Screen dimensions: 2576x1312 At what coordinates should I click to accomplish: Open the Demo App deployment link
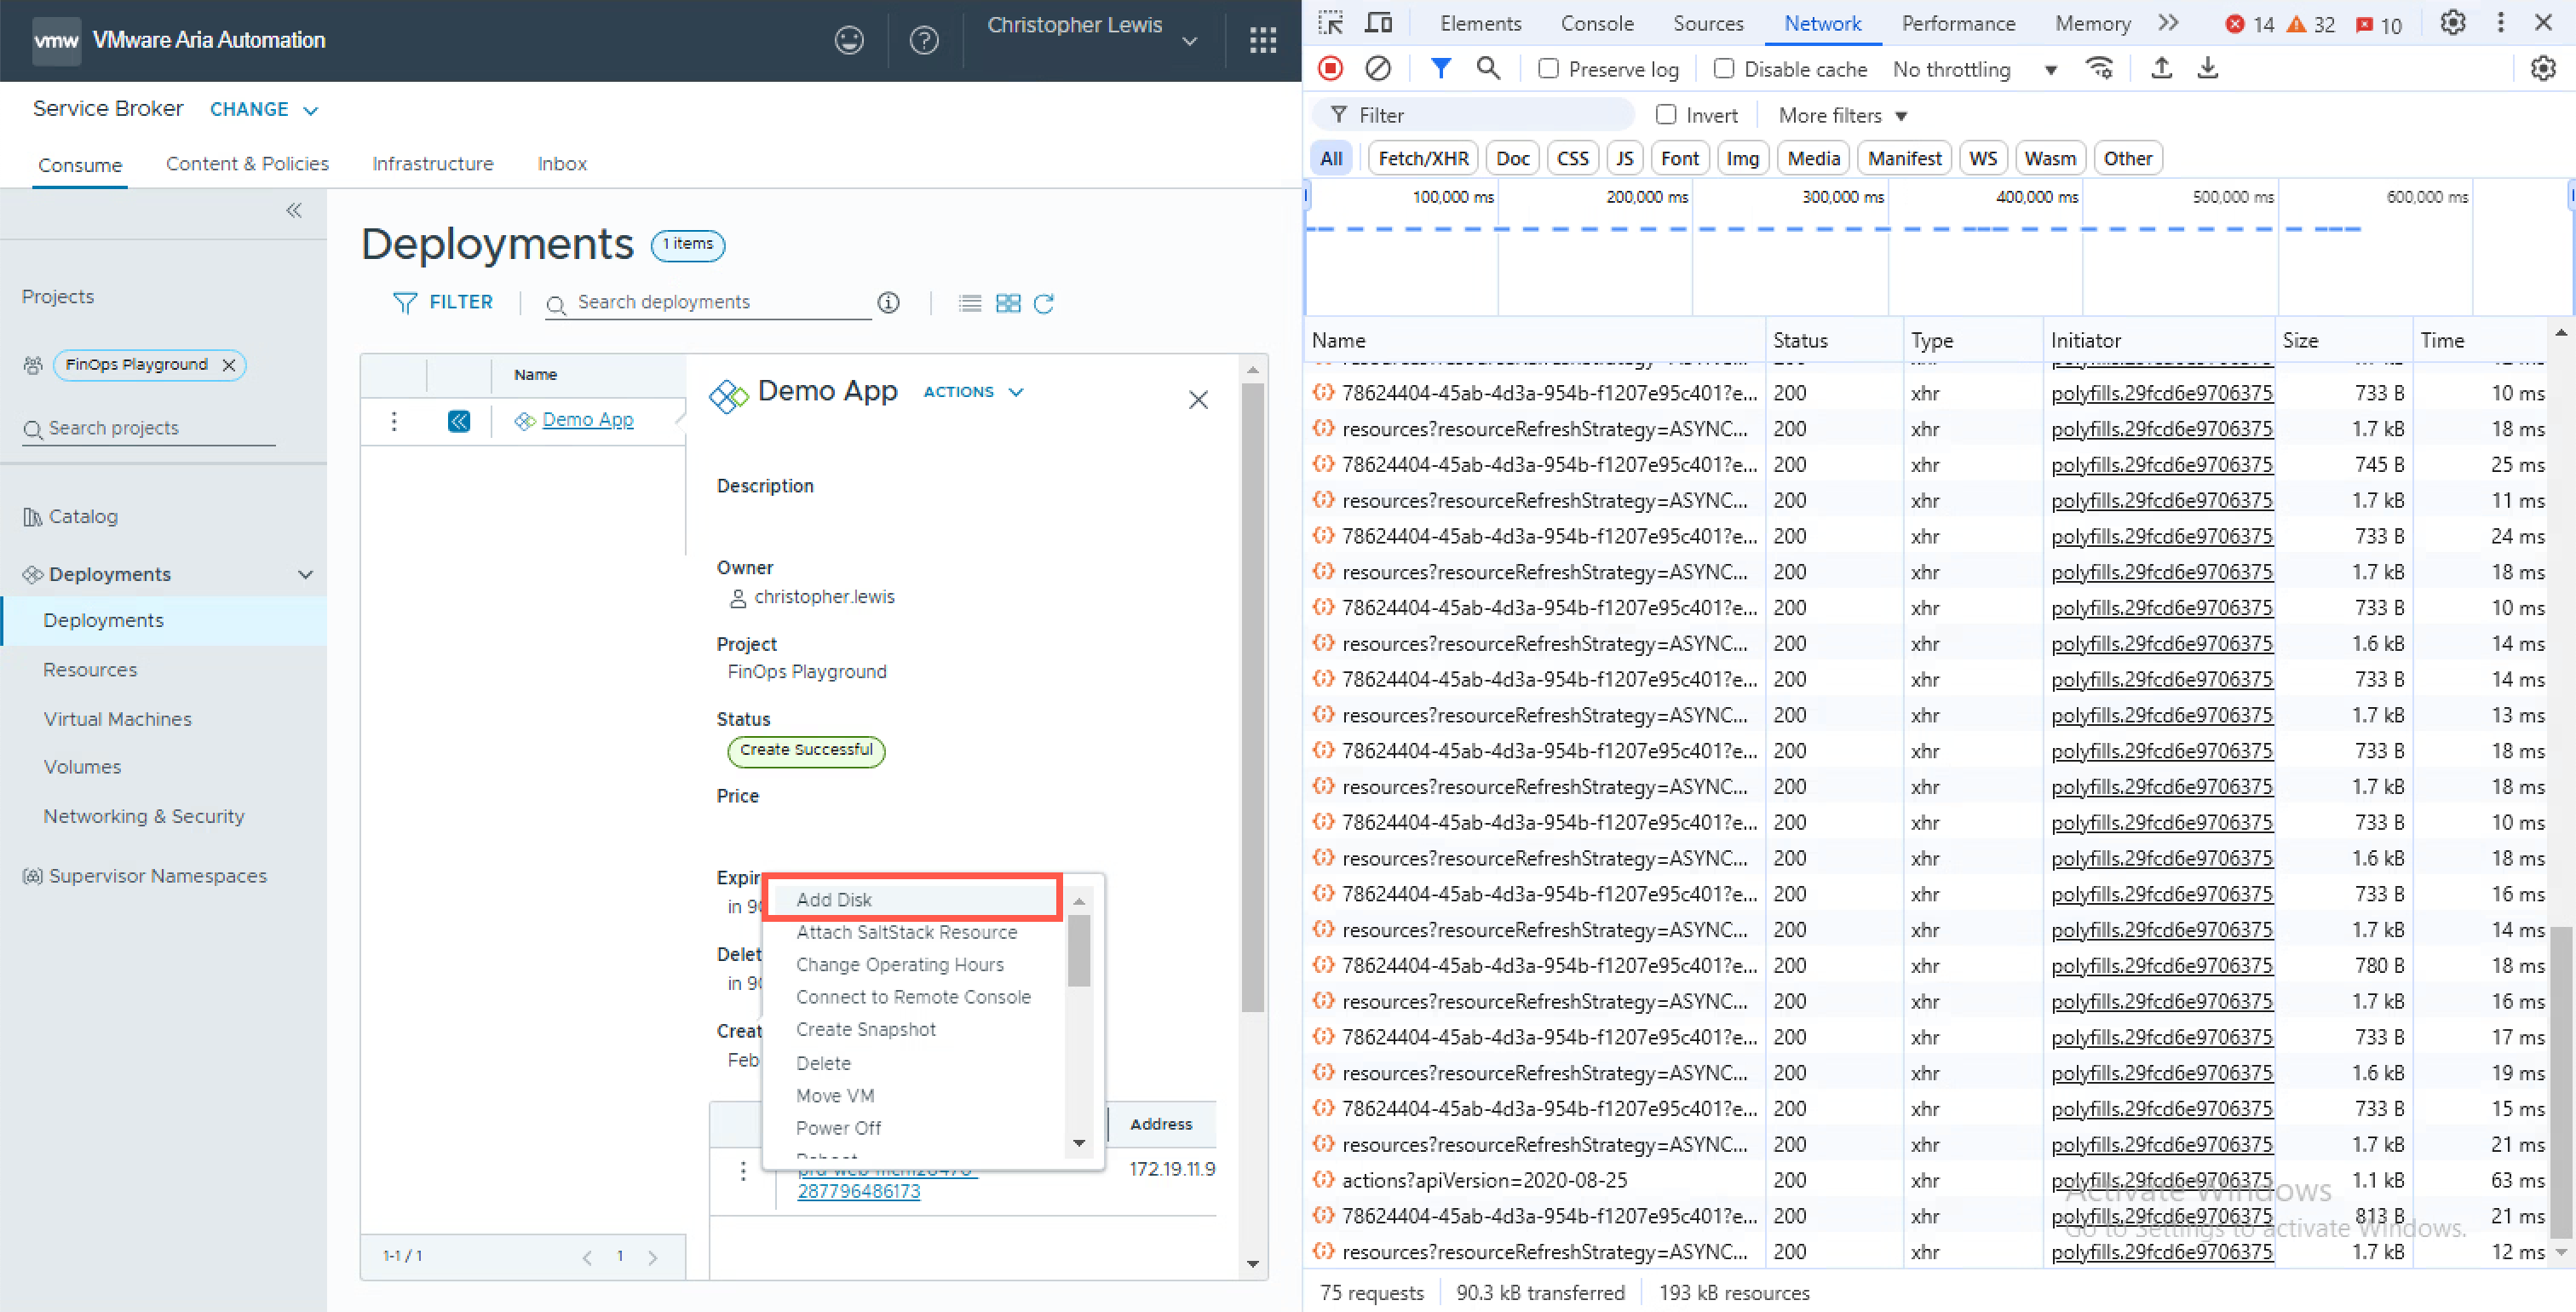point(587,420)
